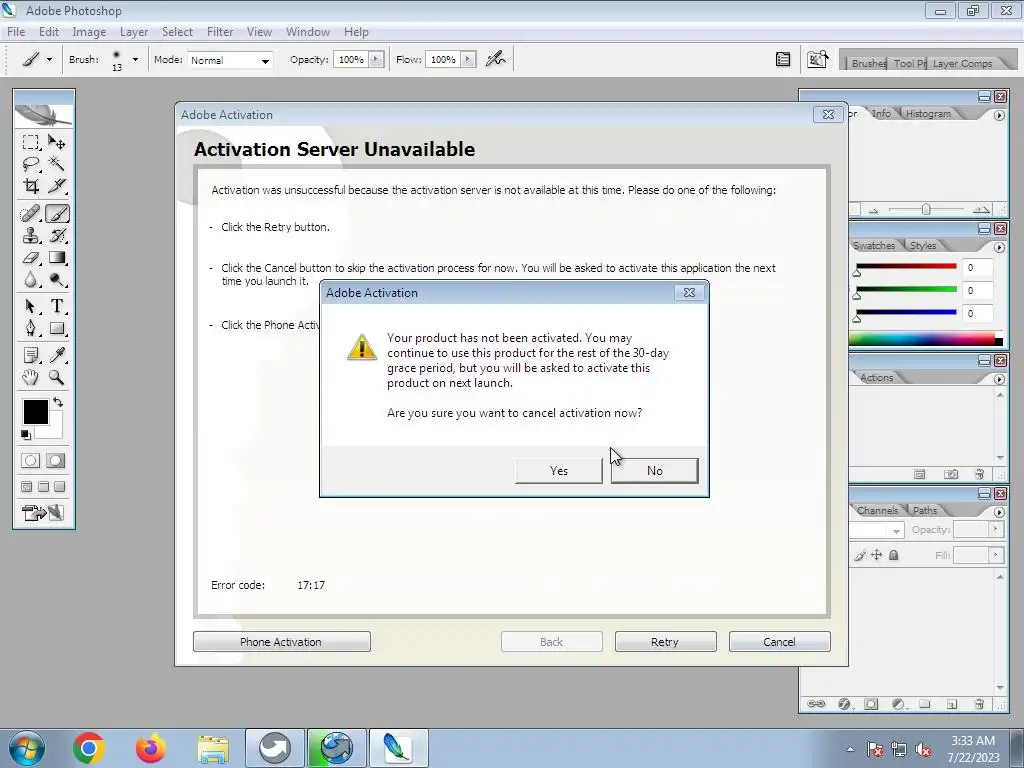Select the Move tool
This screenshot has width=1024, height=768.
57,142
